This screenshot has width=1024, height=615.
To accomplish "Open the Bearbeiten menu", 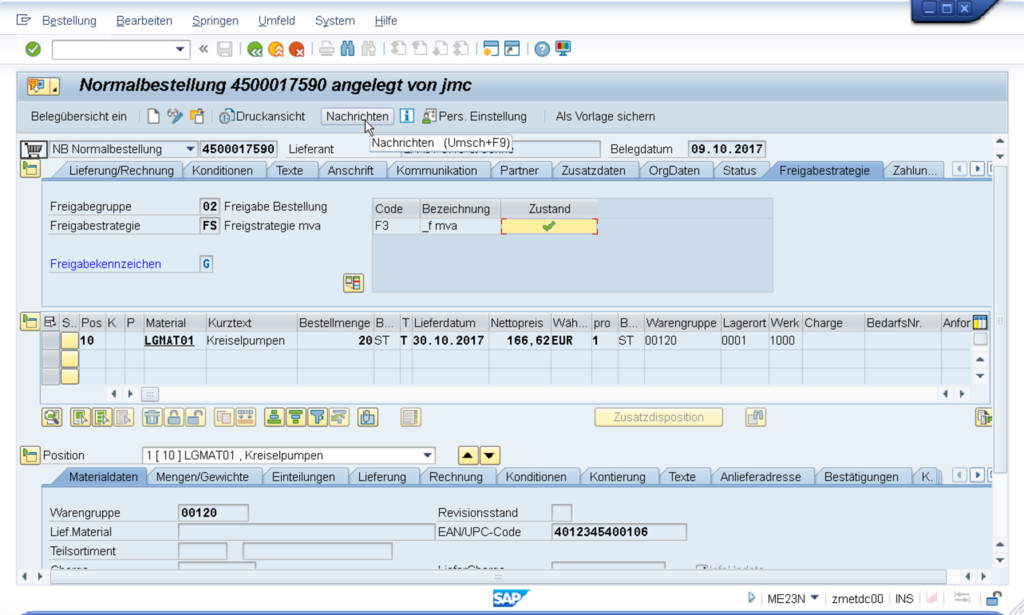I will click(x=144, y=20).
